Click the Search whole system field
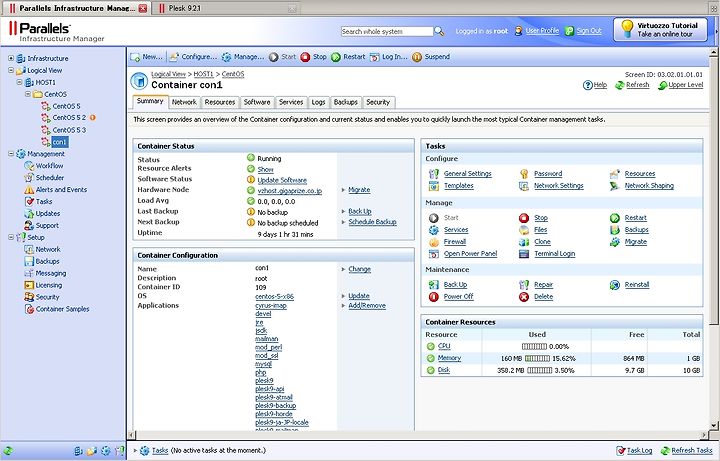Screen dimensions: 720x461 pos(387,31)
